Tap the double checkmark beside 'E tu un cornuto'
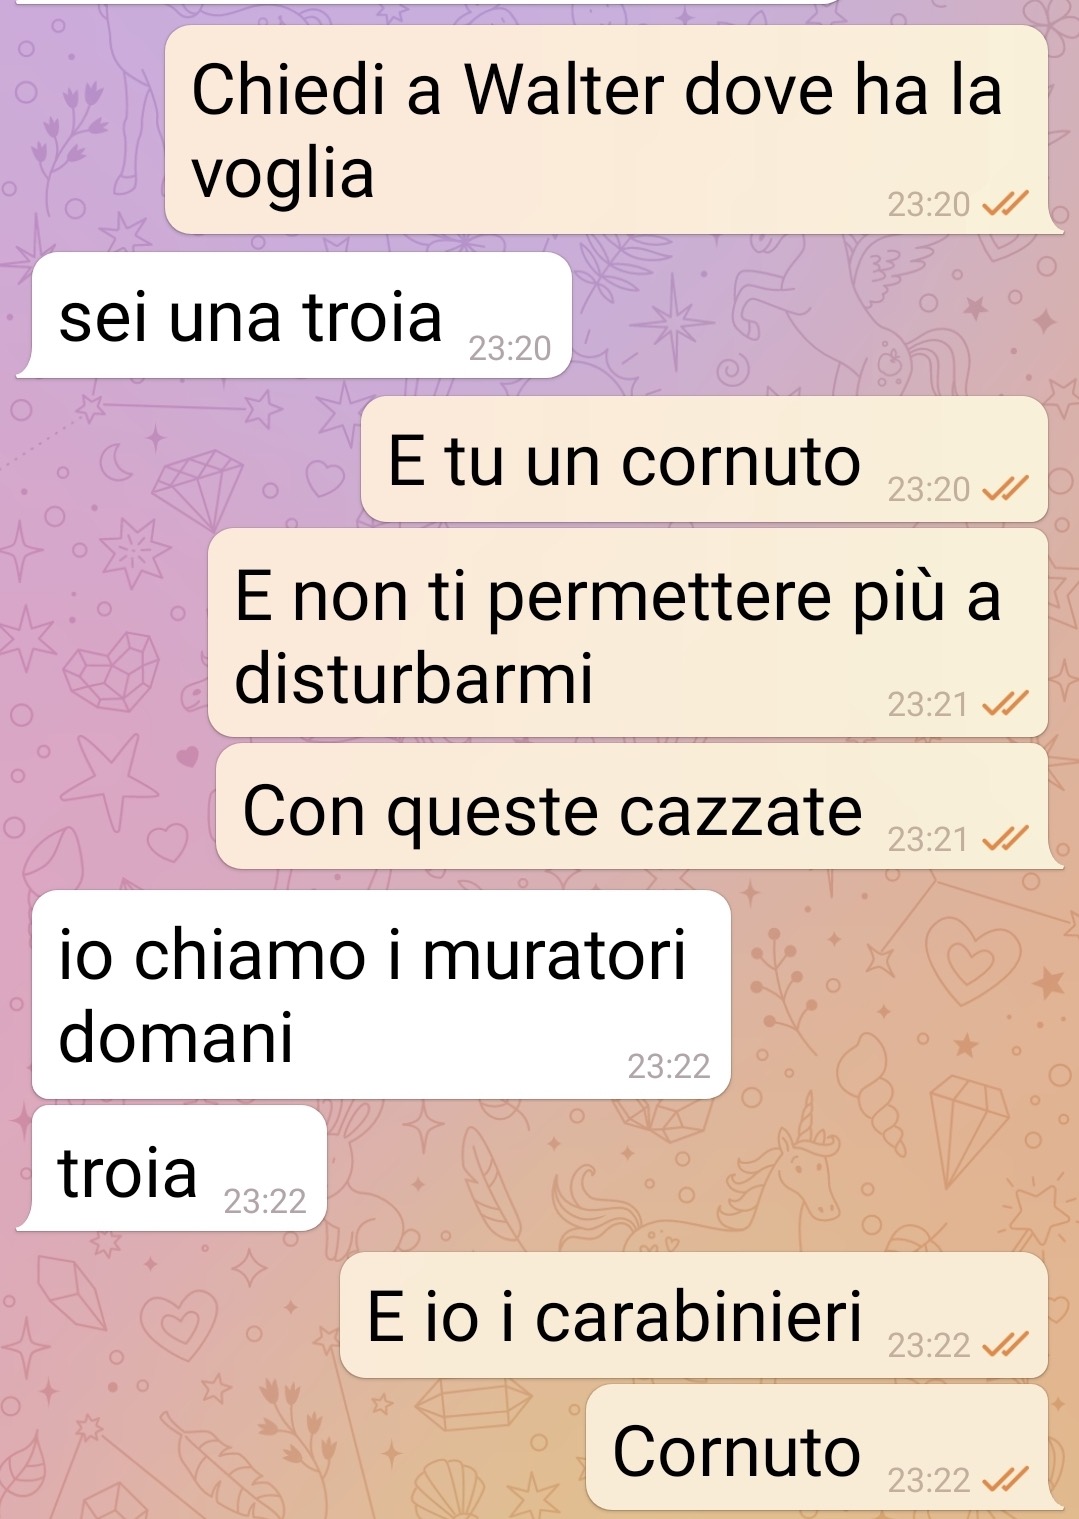The image size is (1079, 1519). click(x=1004, y=489)
